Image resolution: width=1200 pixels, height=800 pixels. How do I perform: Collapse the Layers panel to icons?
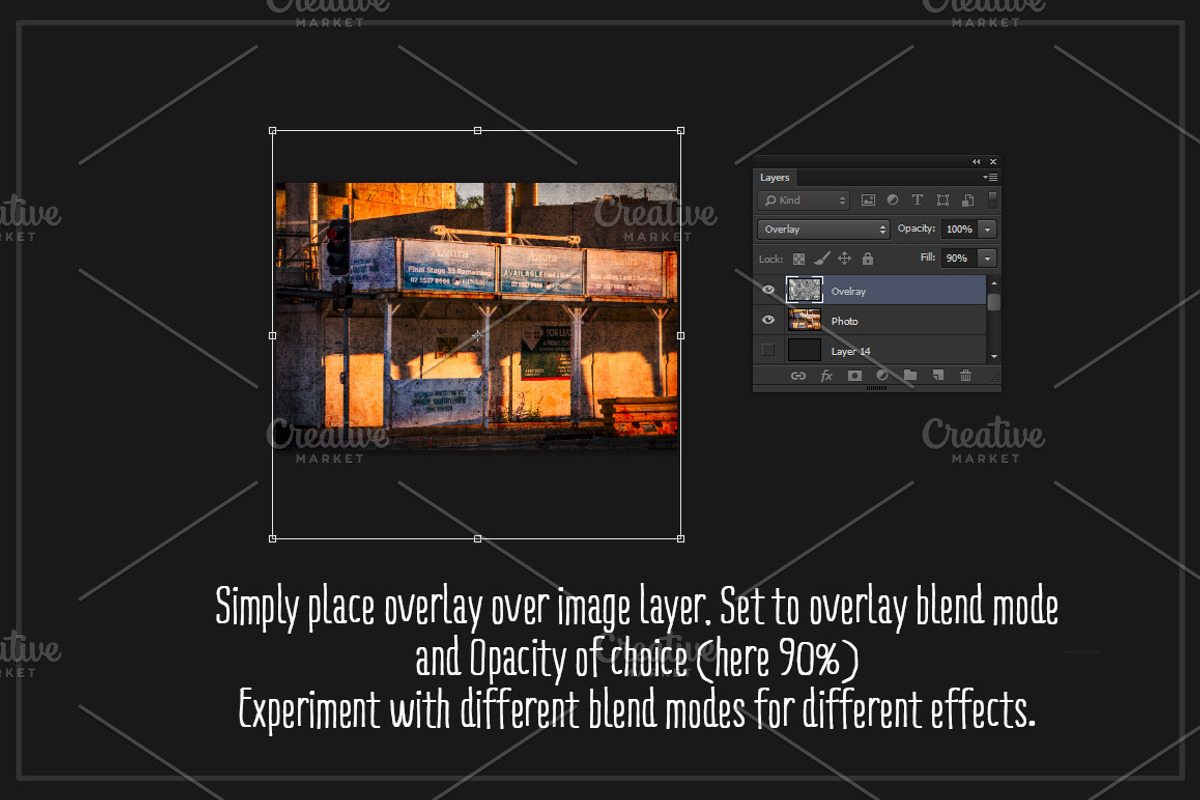[976, 162]
